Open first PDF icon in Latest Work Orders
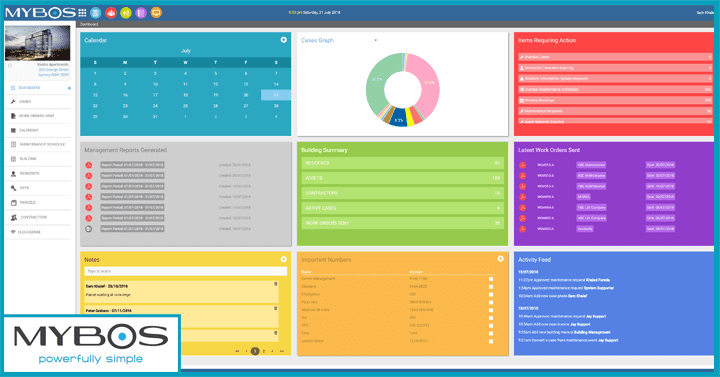 [x=522, y=165]
